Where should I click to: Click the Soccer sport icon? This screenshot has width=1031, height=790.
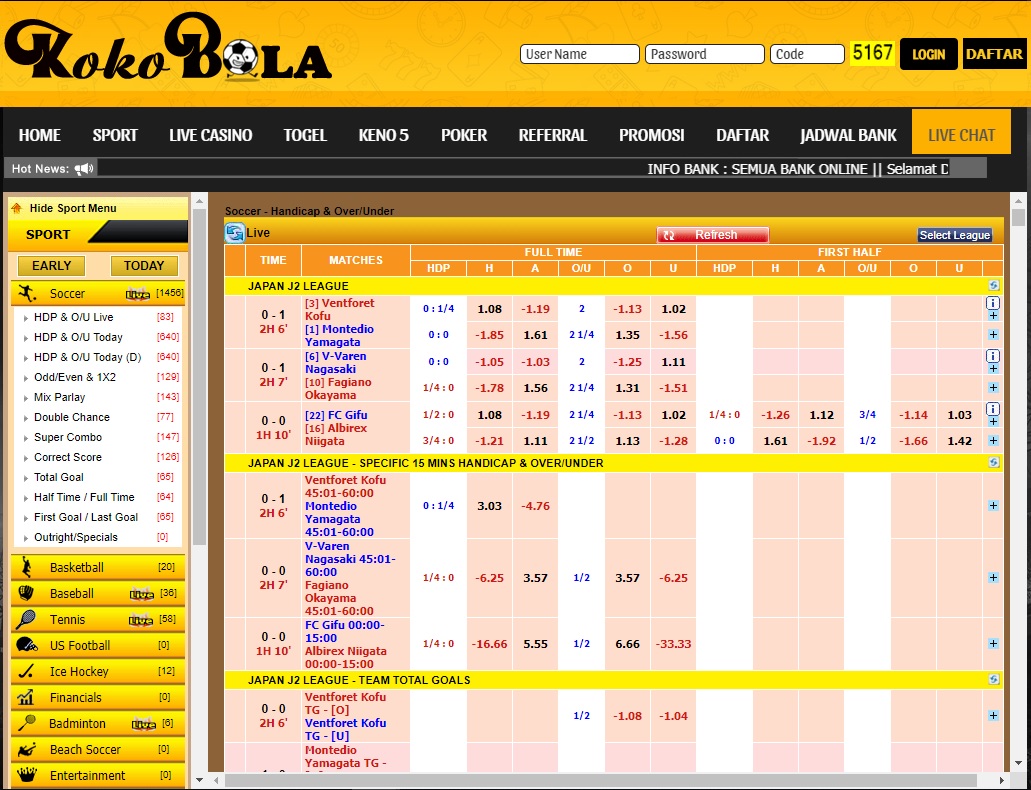coord(28,293)
